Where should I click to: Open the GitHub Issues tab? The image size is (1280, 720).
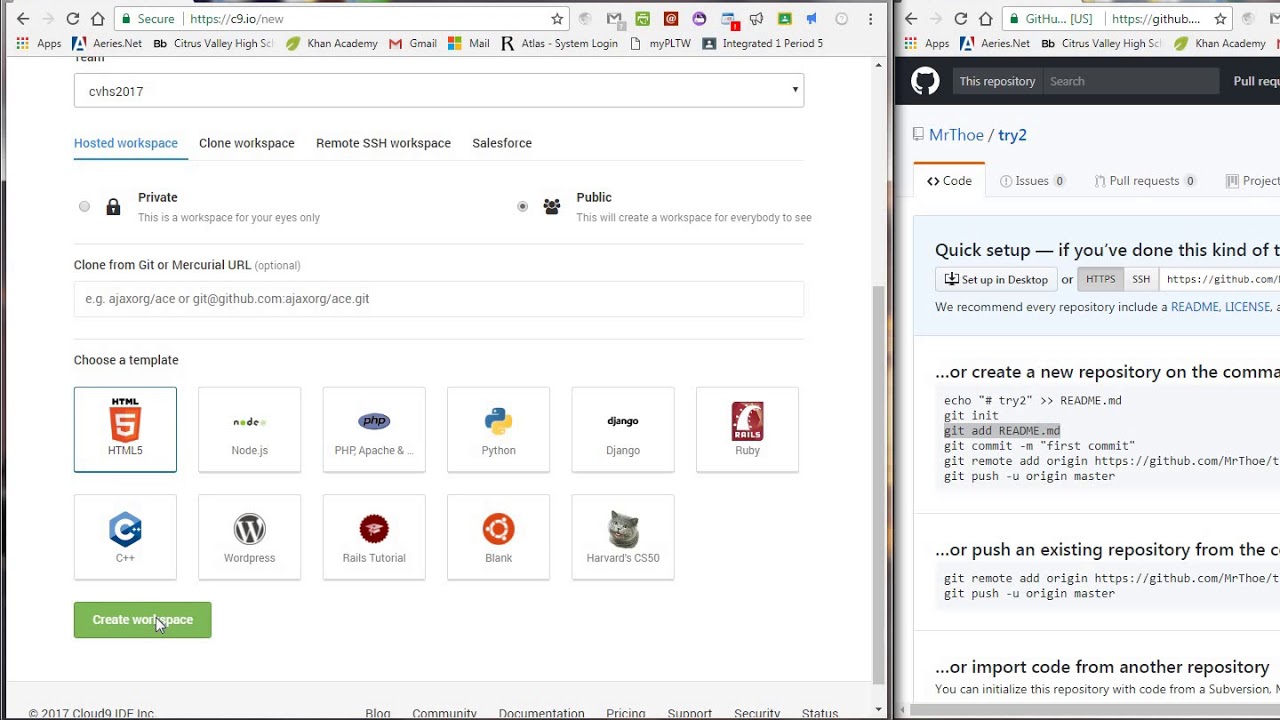click(x=1032, y=181)
